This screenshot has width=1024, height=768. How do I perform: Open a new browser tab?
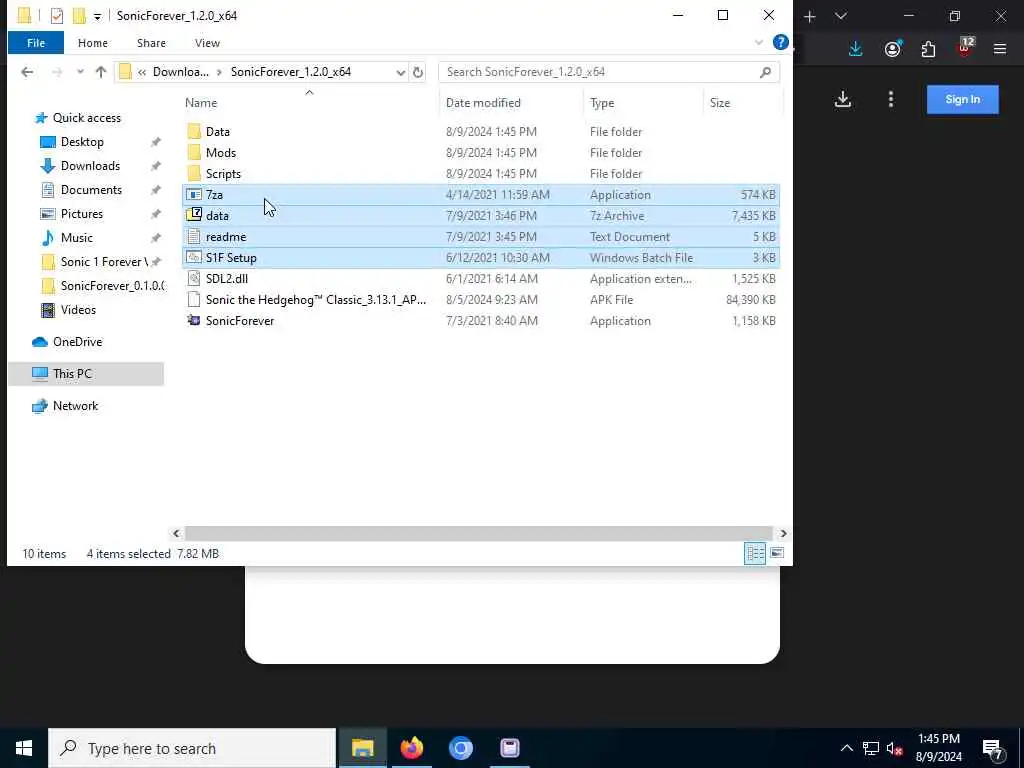point(810,16)
